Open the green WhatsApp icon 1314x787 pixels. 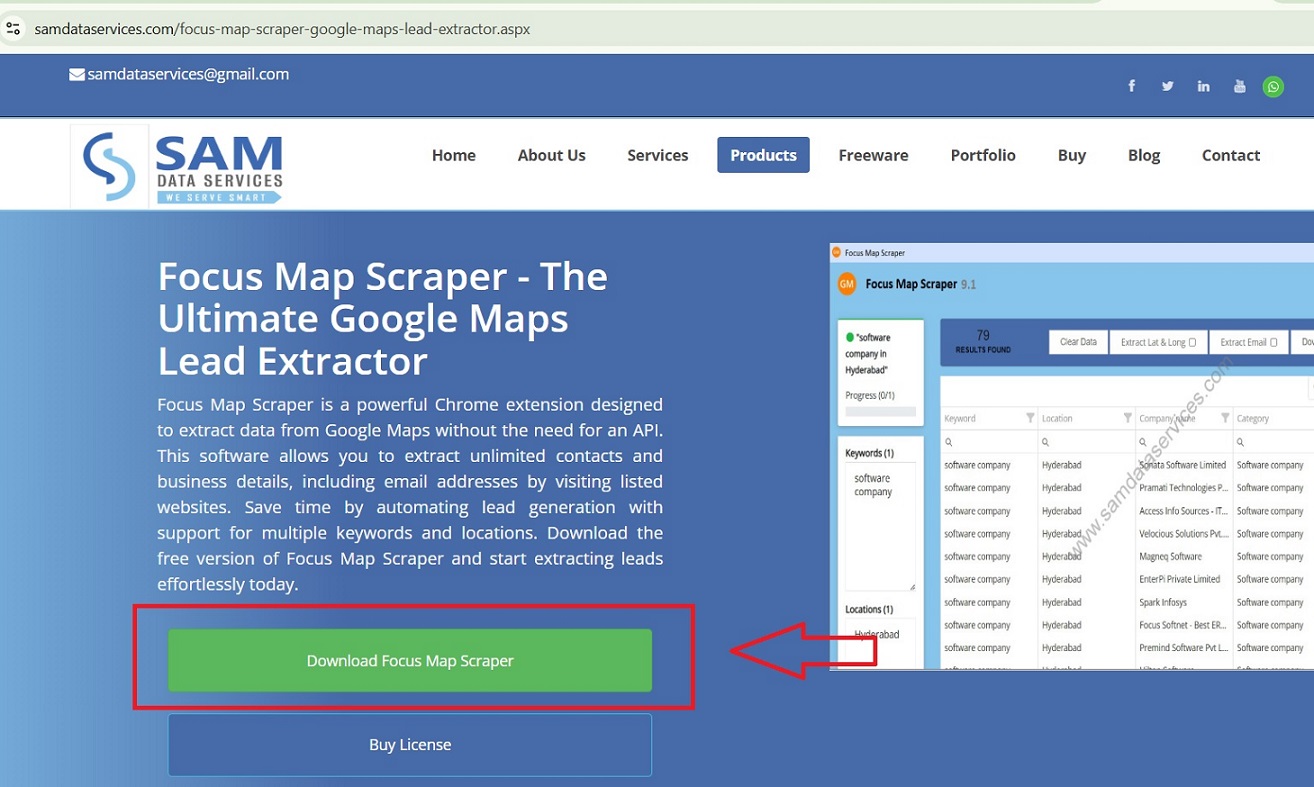click(x=1273, y=86)
